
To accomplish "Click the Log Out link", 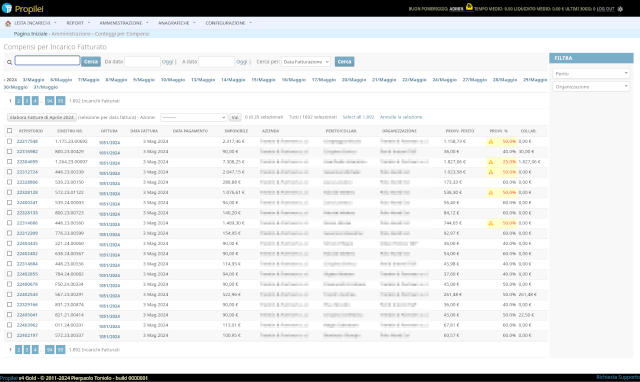I will (x=605, y=9).
